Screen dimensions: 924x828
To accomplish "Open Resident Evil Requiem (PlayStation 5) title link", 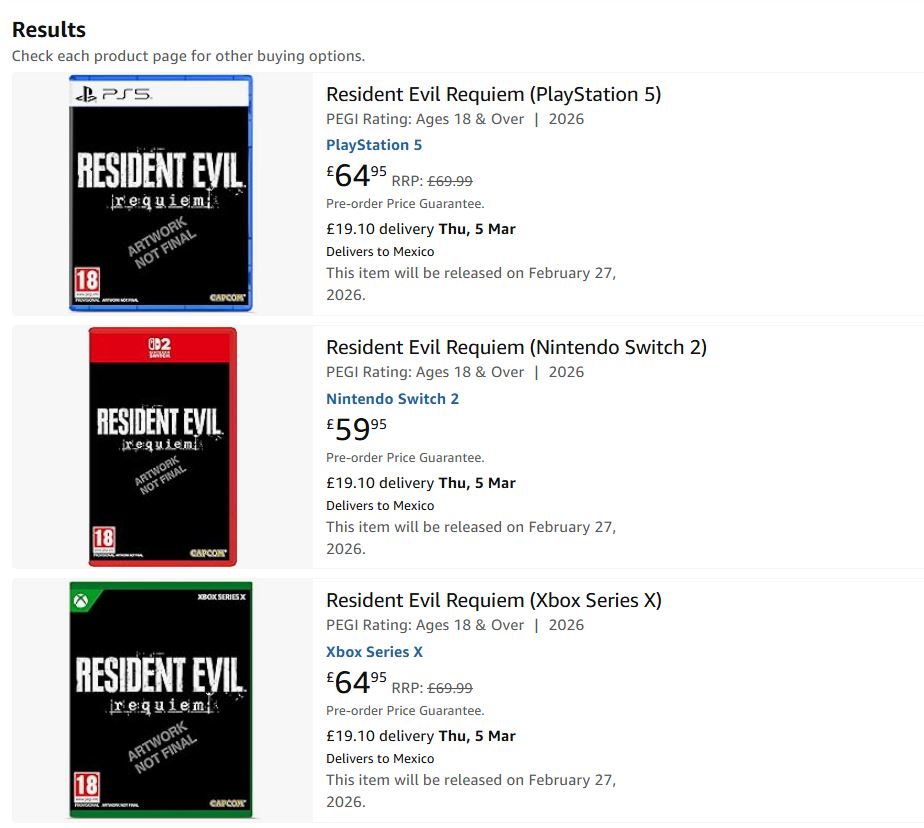I will [493, 95].
